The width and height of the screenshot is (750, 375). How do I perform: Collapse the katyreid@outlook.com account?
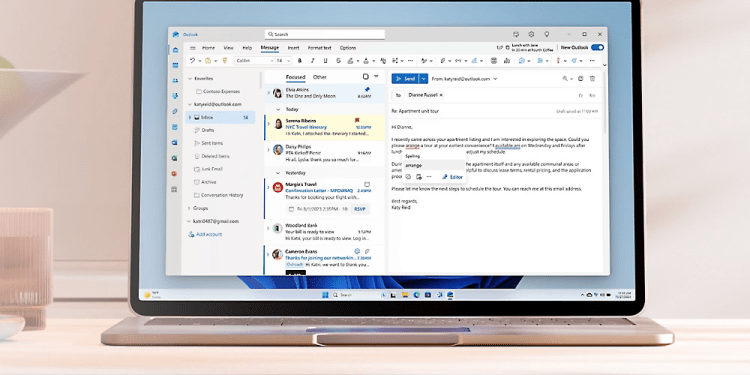(190, 104)
